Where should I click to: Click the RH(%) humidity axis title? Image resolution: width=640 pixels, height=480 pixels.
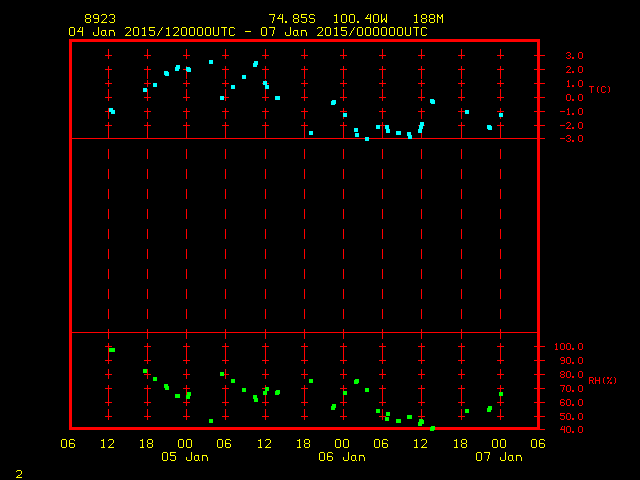(x=602, y=380)
